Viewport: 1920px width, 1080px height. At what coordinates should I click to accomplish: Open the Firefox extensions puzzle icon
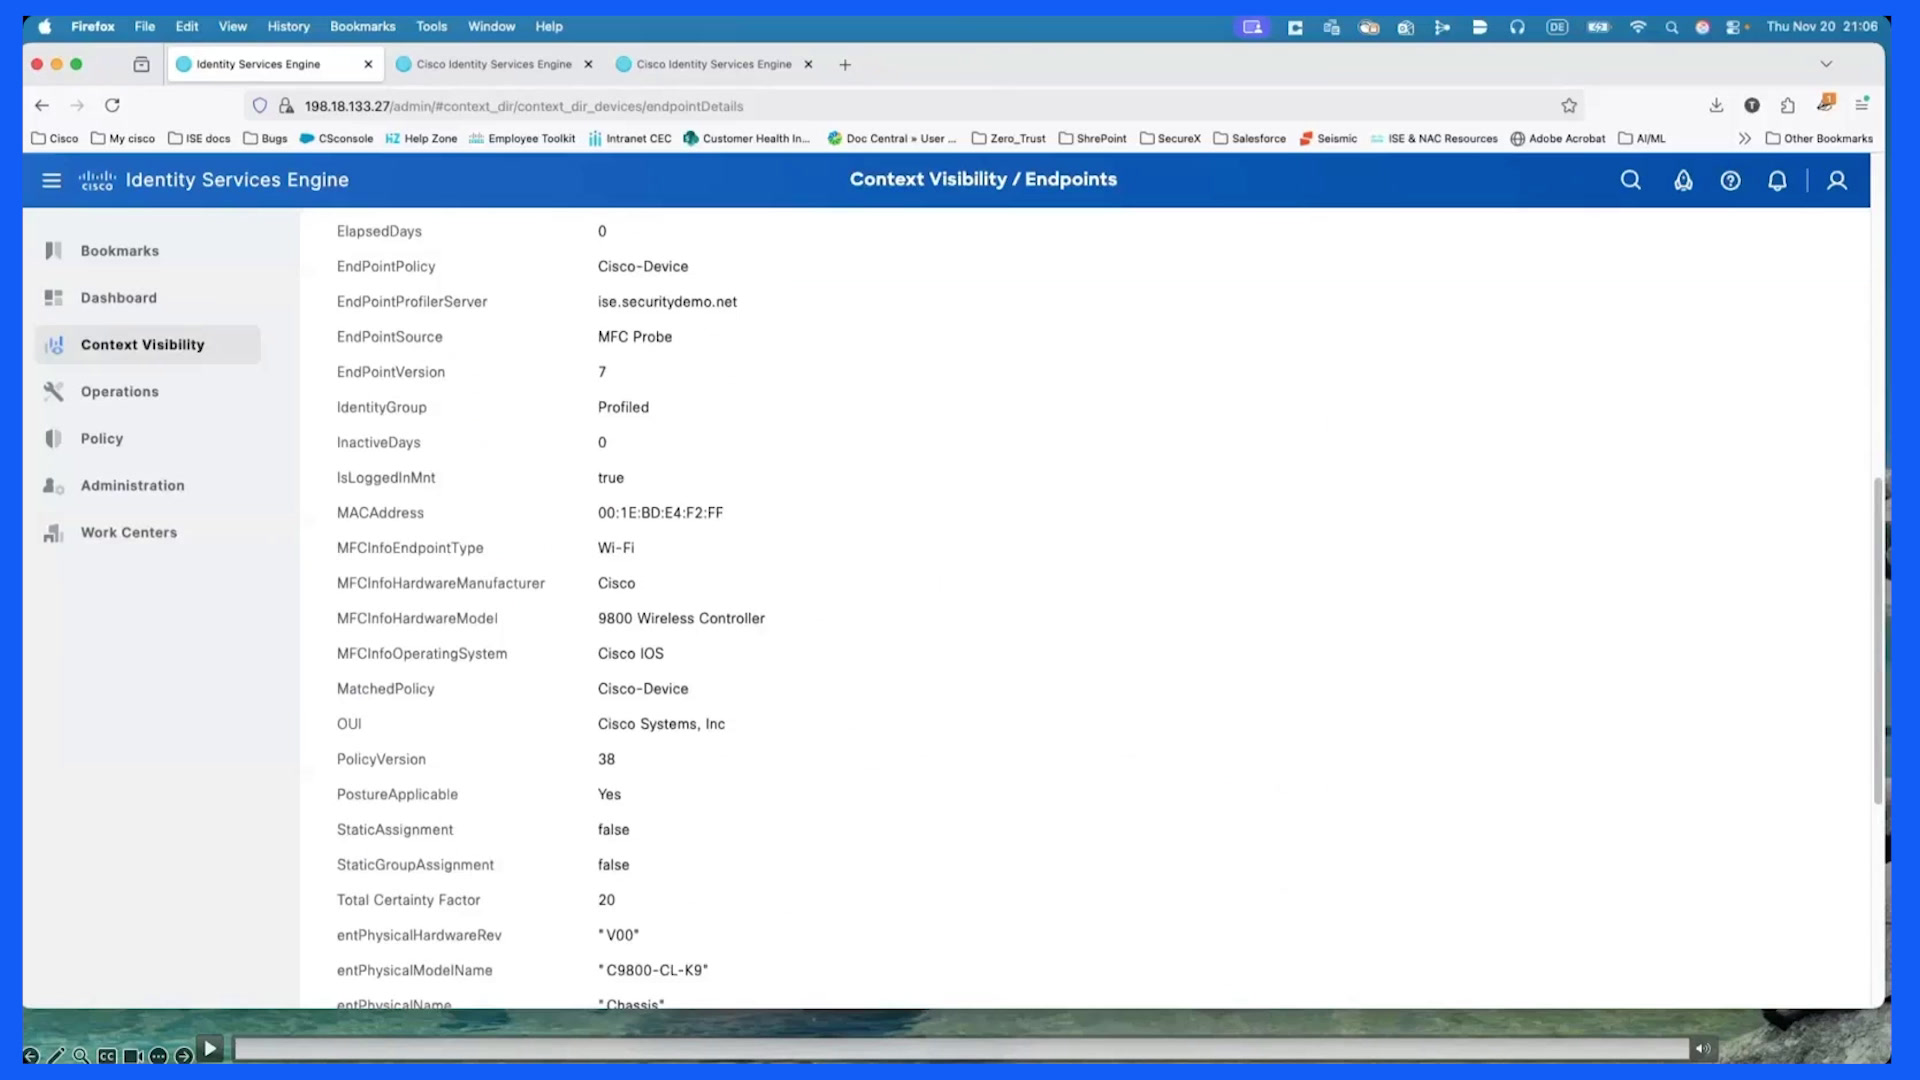pyautogui.click(x=1788, y=105)
